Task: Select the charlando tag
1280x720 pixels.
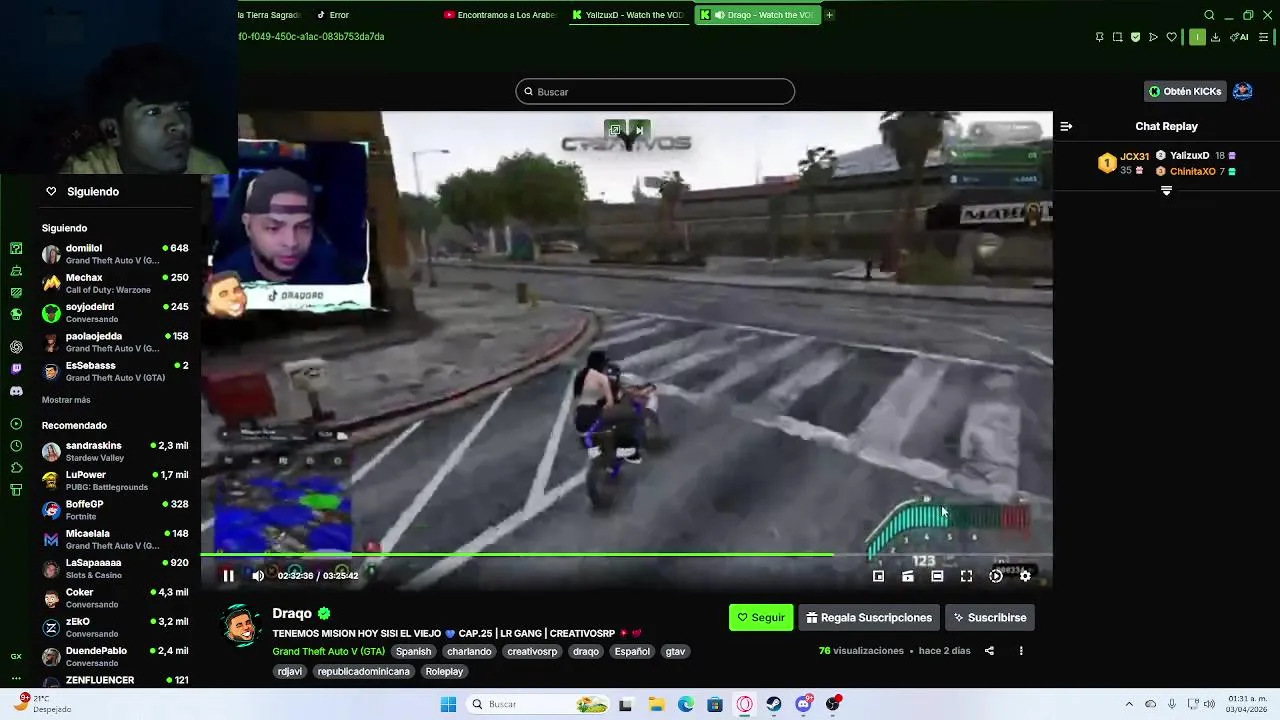Action: click(469, 651)
